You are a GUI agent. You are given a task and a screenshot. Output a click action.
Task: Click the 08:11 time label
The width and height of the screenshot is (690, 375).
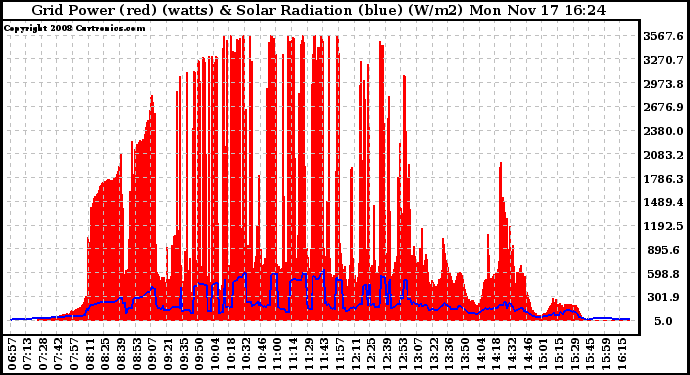coord(90,353)
